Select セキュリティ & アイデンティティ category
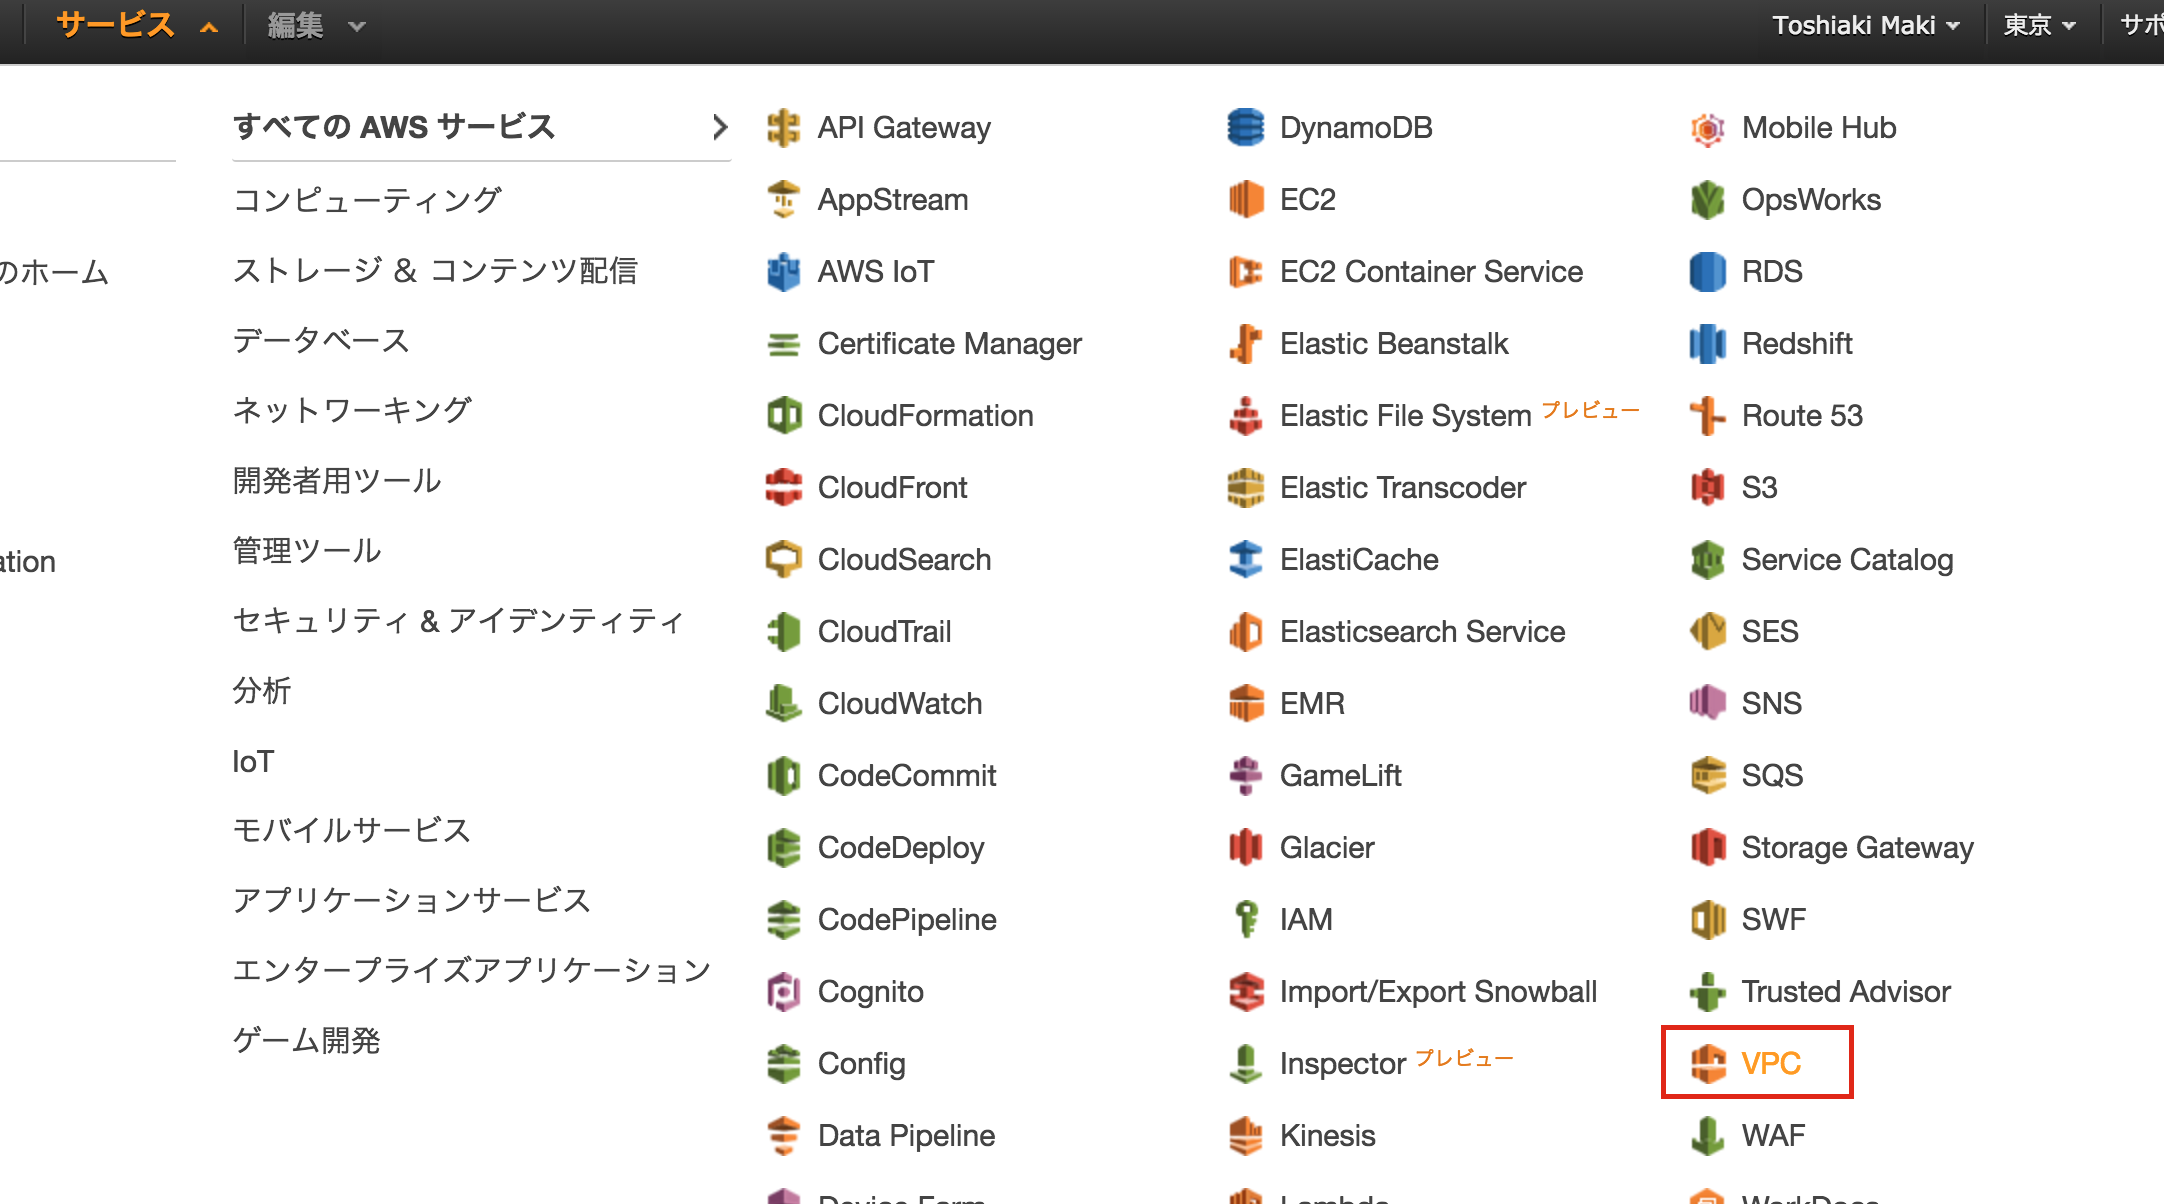Screen dimensions: 2164x1204 (459, 620)
